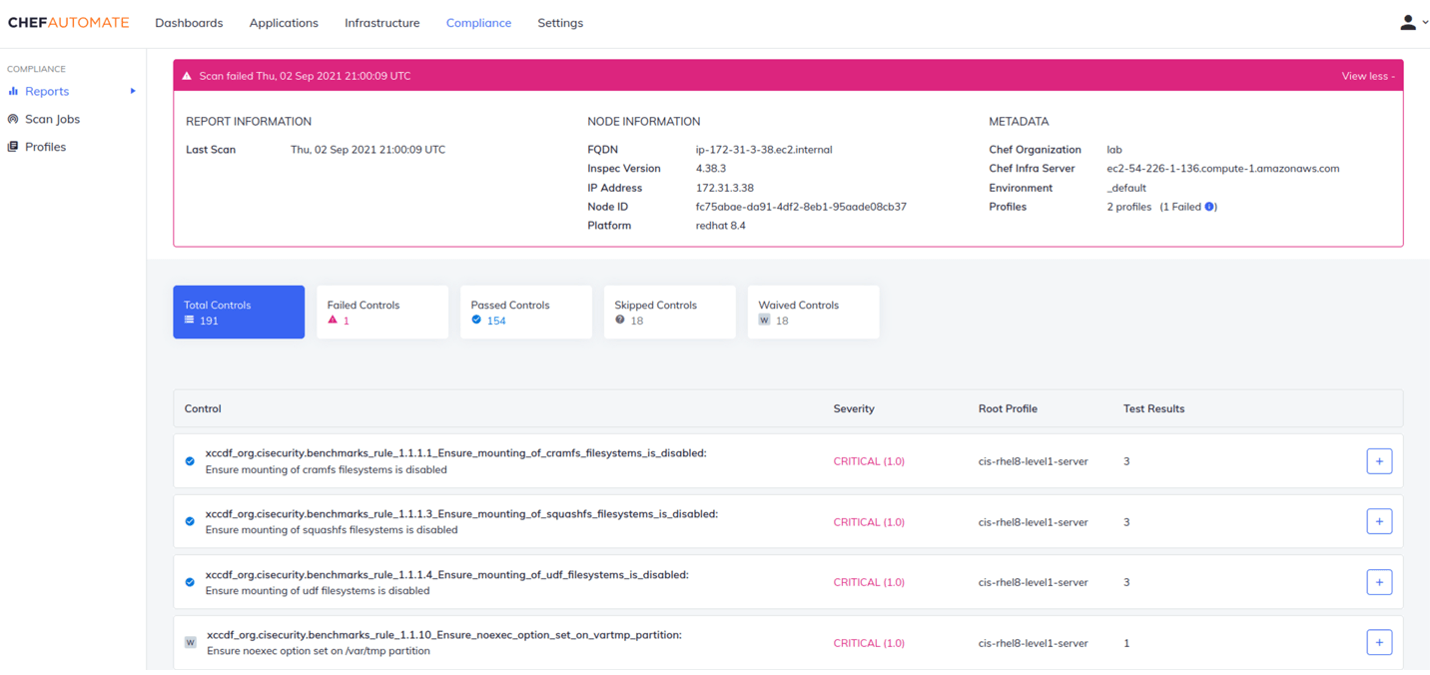1430x675 pixels.
Task: Filter by Failed Controls card
Action: [382, 312]
